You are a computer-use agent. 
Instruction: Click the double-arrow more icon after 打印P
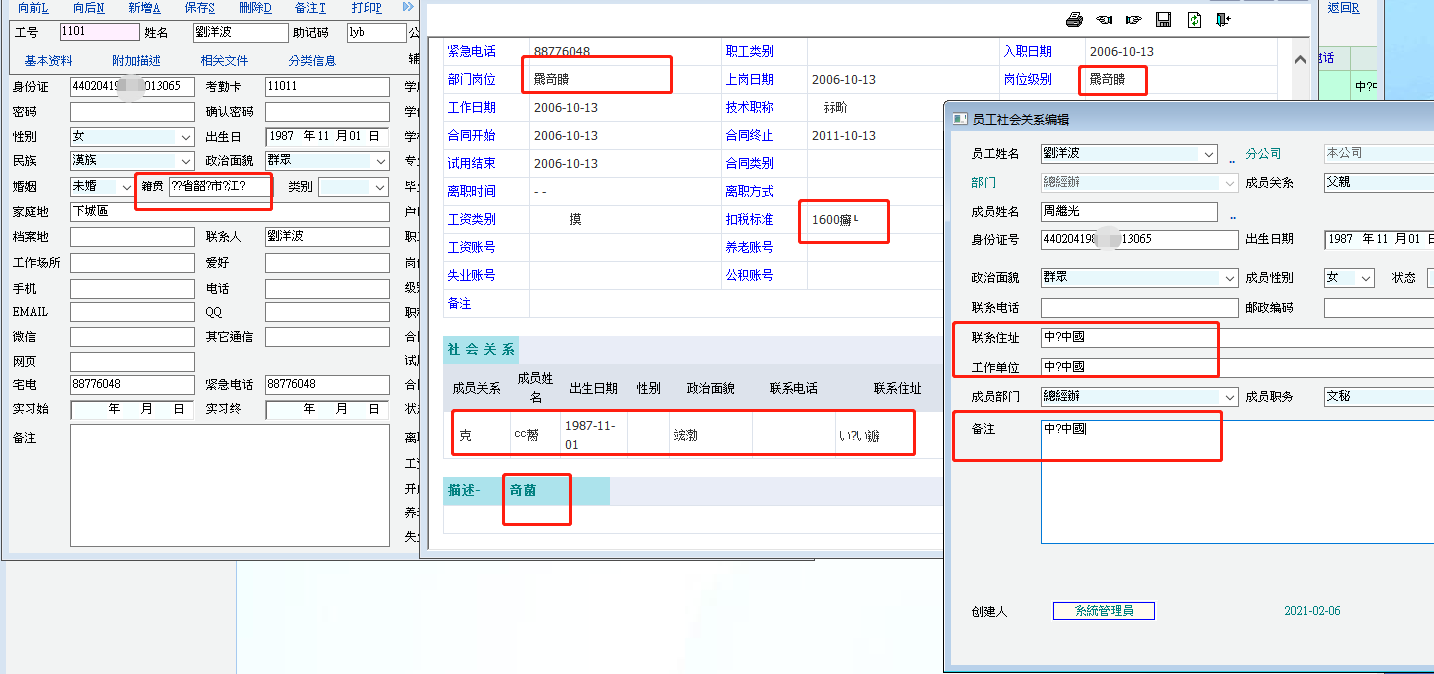click(408, 7)
